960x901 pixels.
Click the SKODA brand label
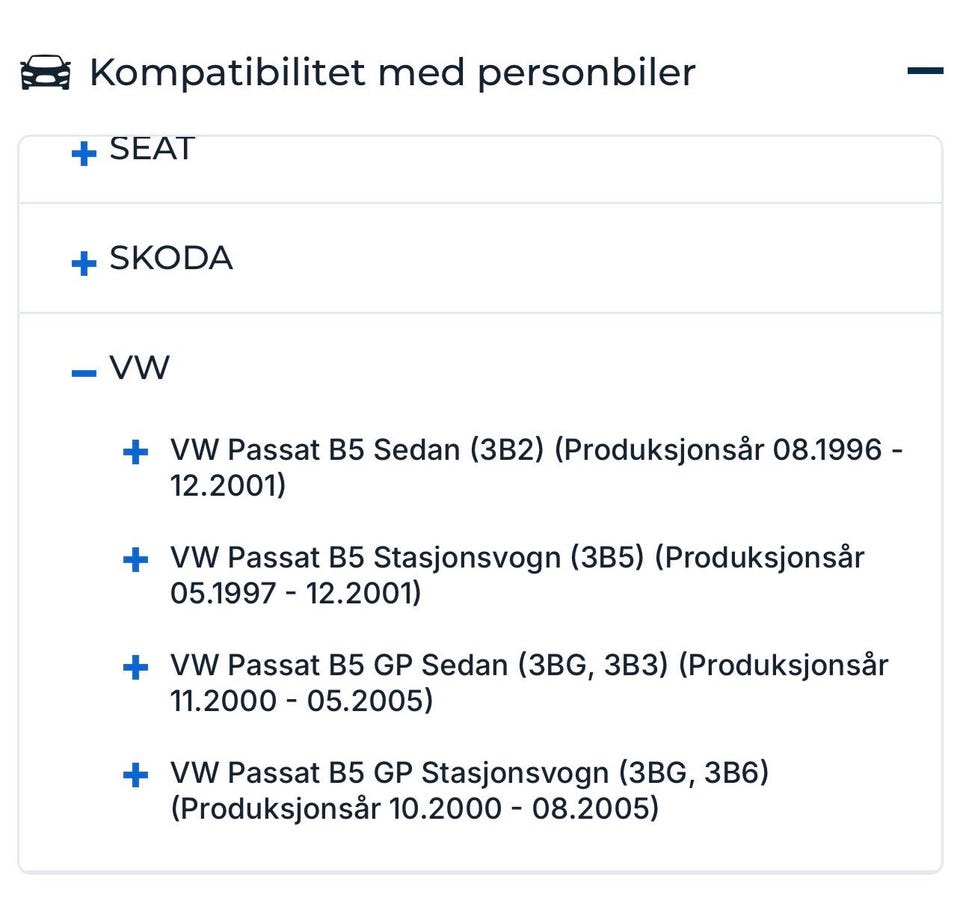(x=171, y=259)
